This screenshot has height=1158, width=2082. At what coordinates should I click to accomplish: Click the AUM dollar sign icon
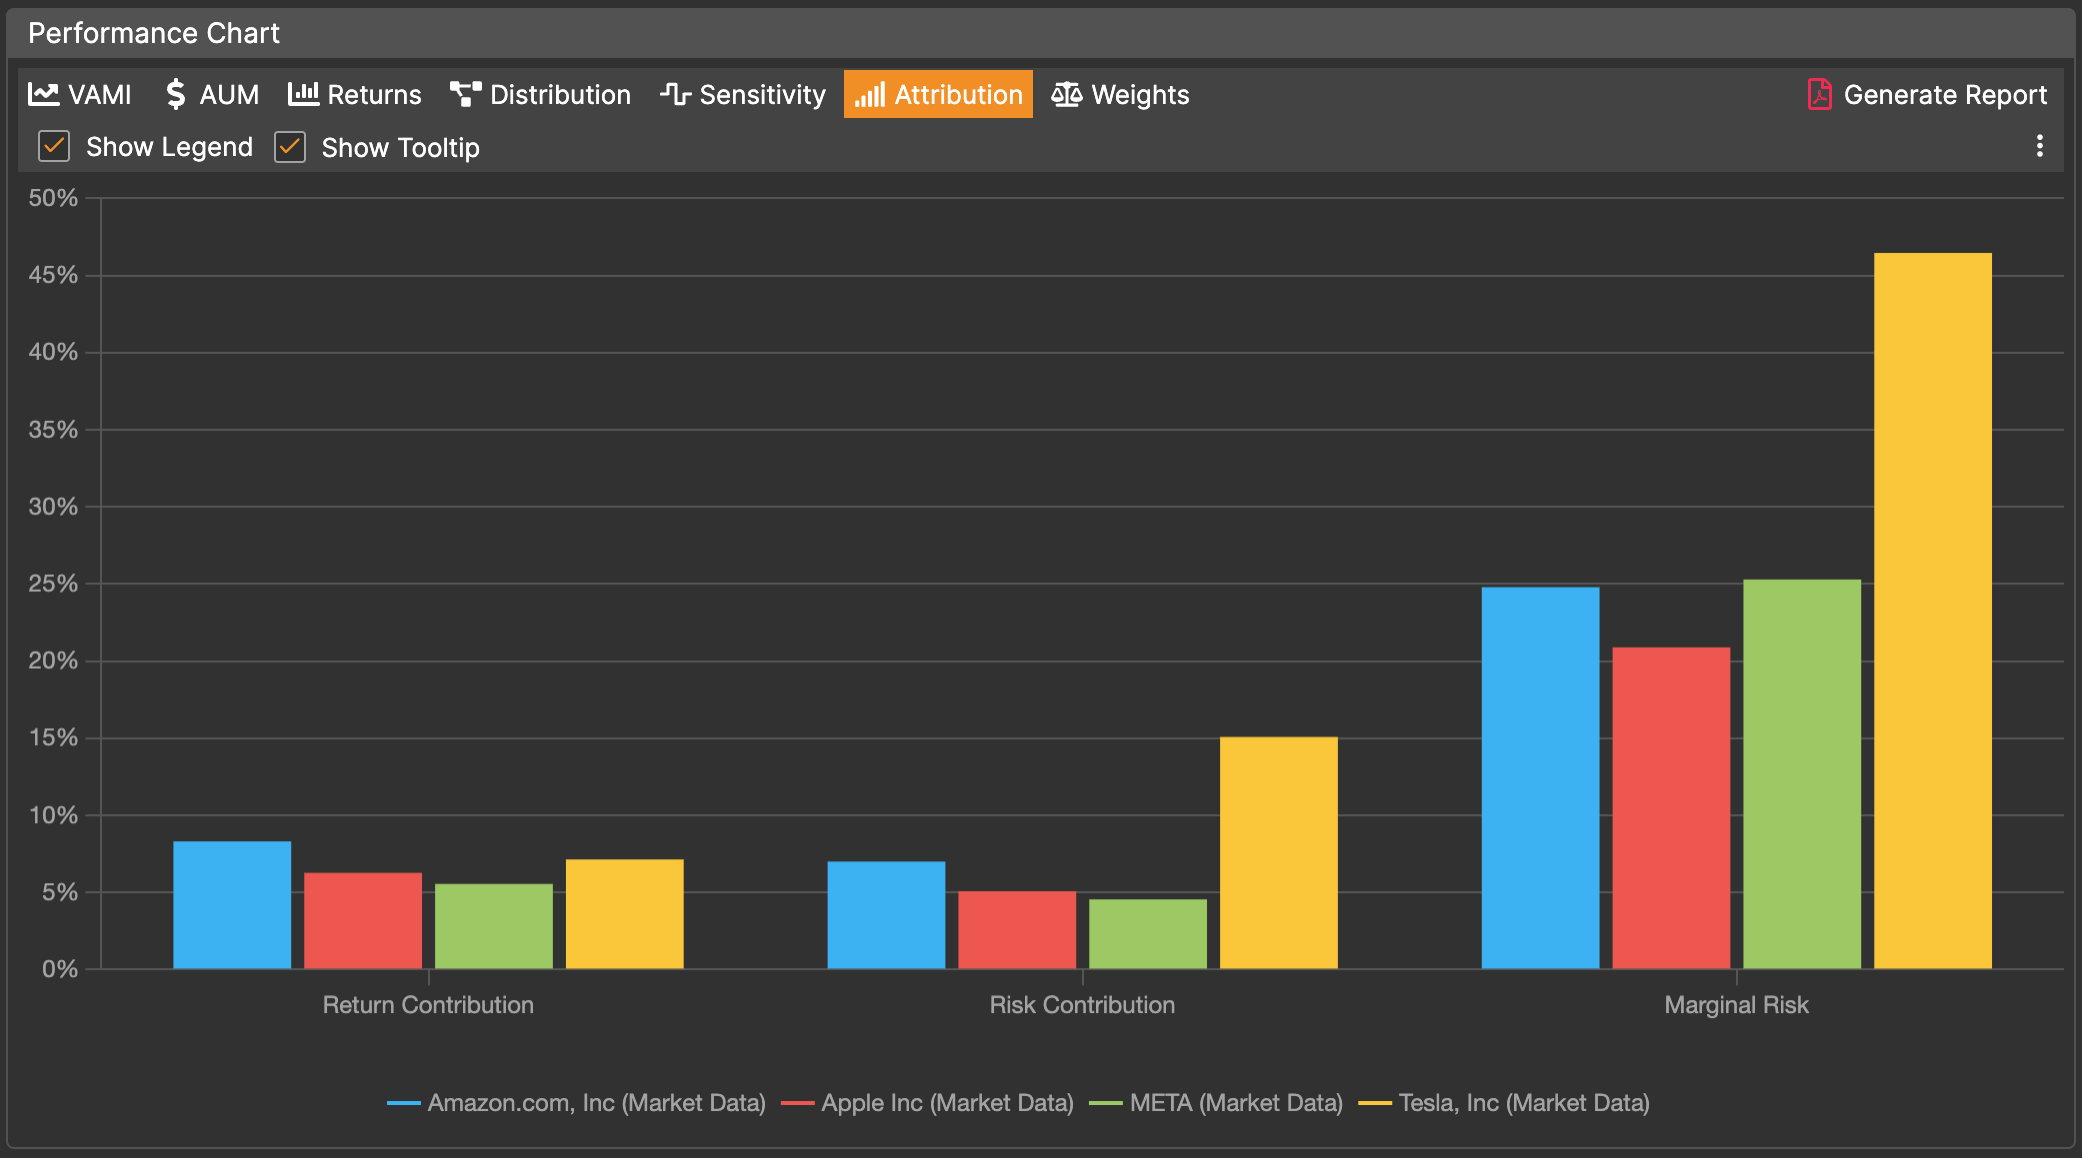176,94
